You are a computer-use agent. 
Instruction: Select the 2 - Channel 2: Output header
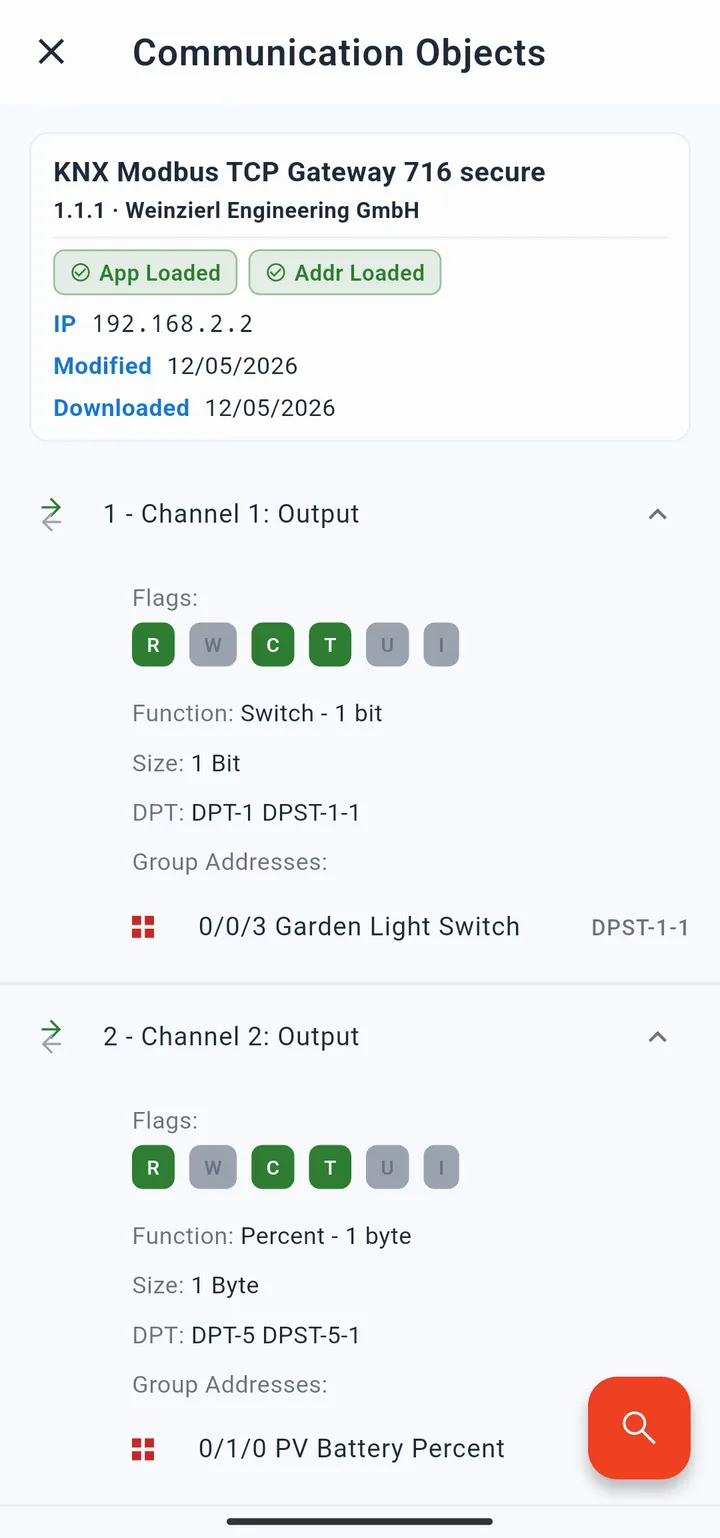(x=360, y=1037)
